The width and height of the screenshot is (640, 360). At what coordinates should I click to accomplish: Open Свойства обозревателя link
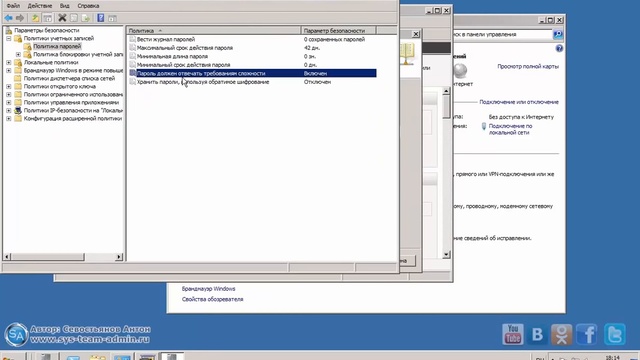[x=212, y=299]
